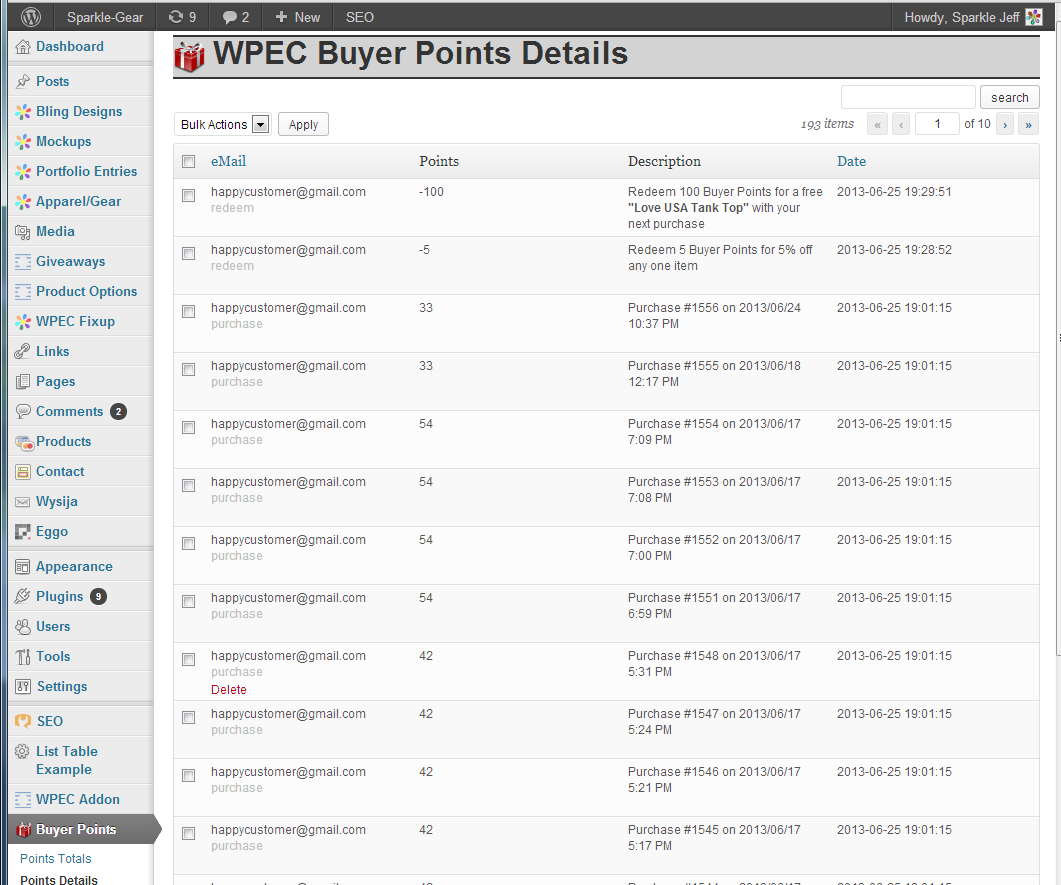
Task: Open the comments bubble icon in admin bar
Action: (x=230, y=17)
